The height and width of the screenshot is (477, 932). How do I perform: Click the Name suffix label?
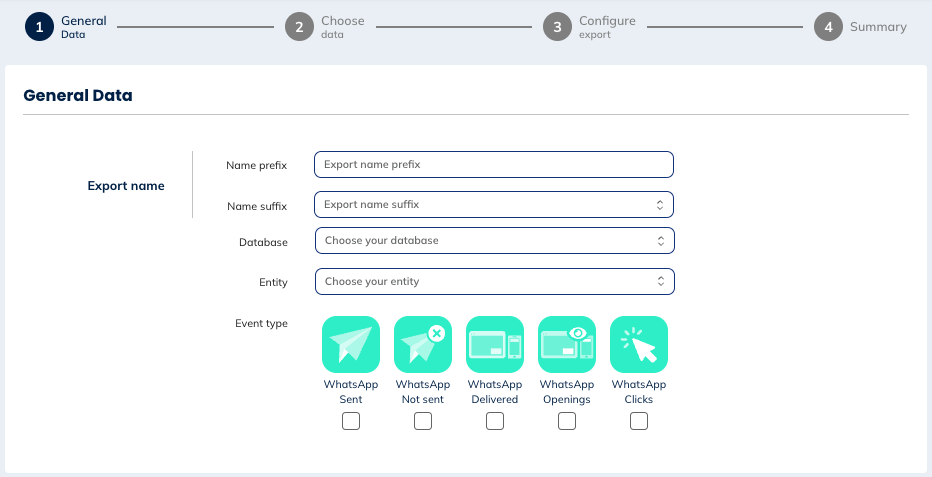tap(257, 206)
